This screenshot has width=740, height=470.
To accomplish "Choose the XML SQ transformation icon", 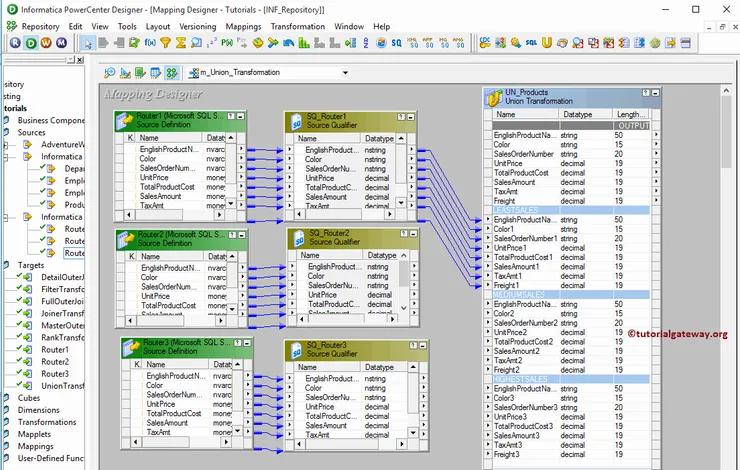I will (412, 43).
